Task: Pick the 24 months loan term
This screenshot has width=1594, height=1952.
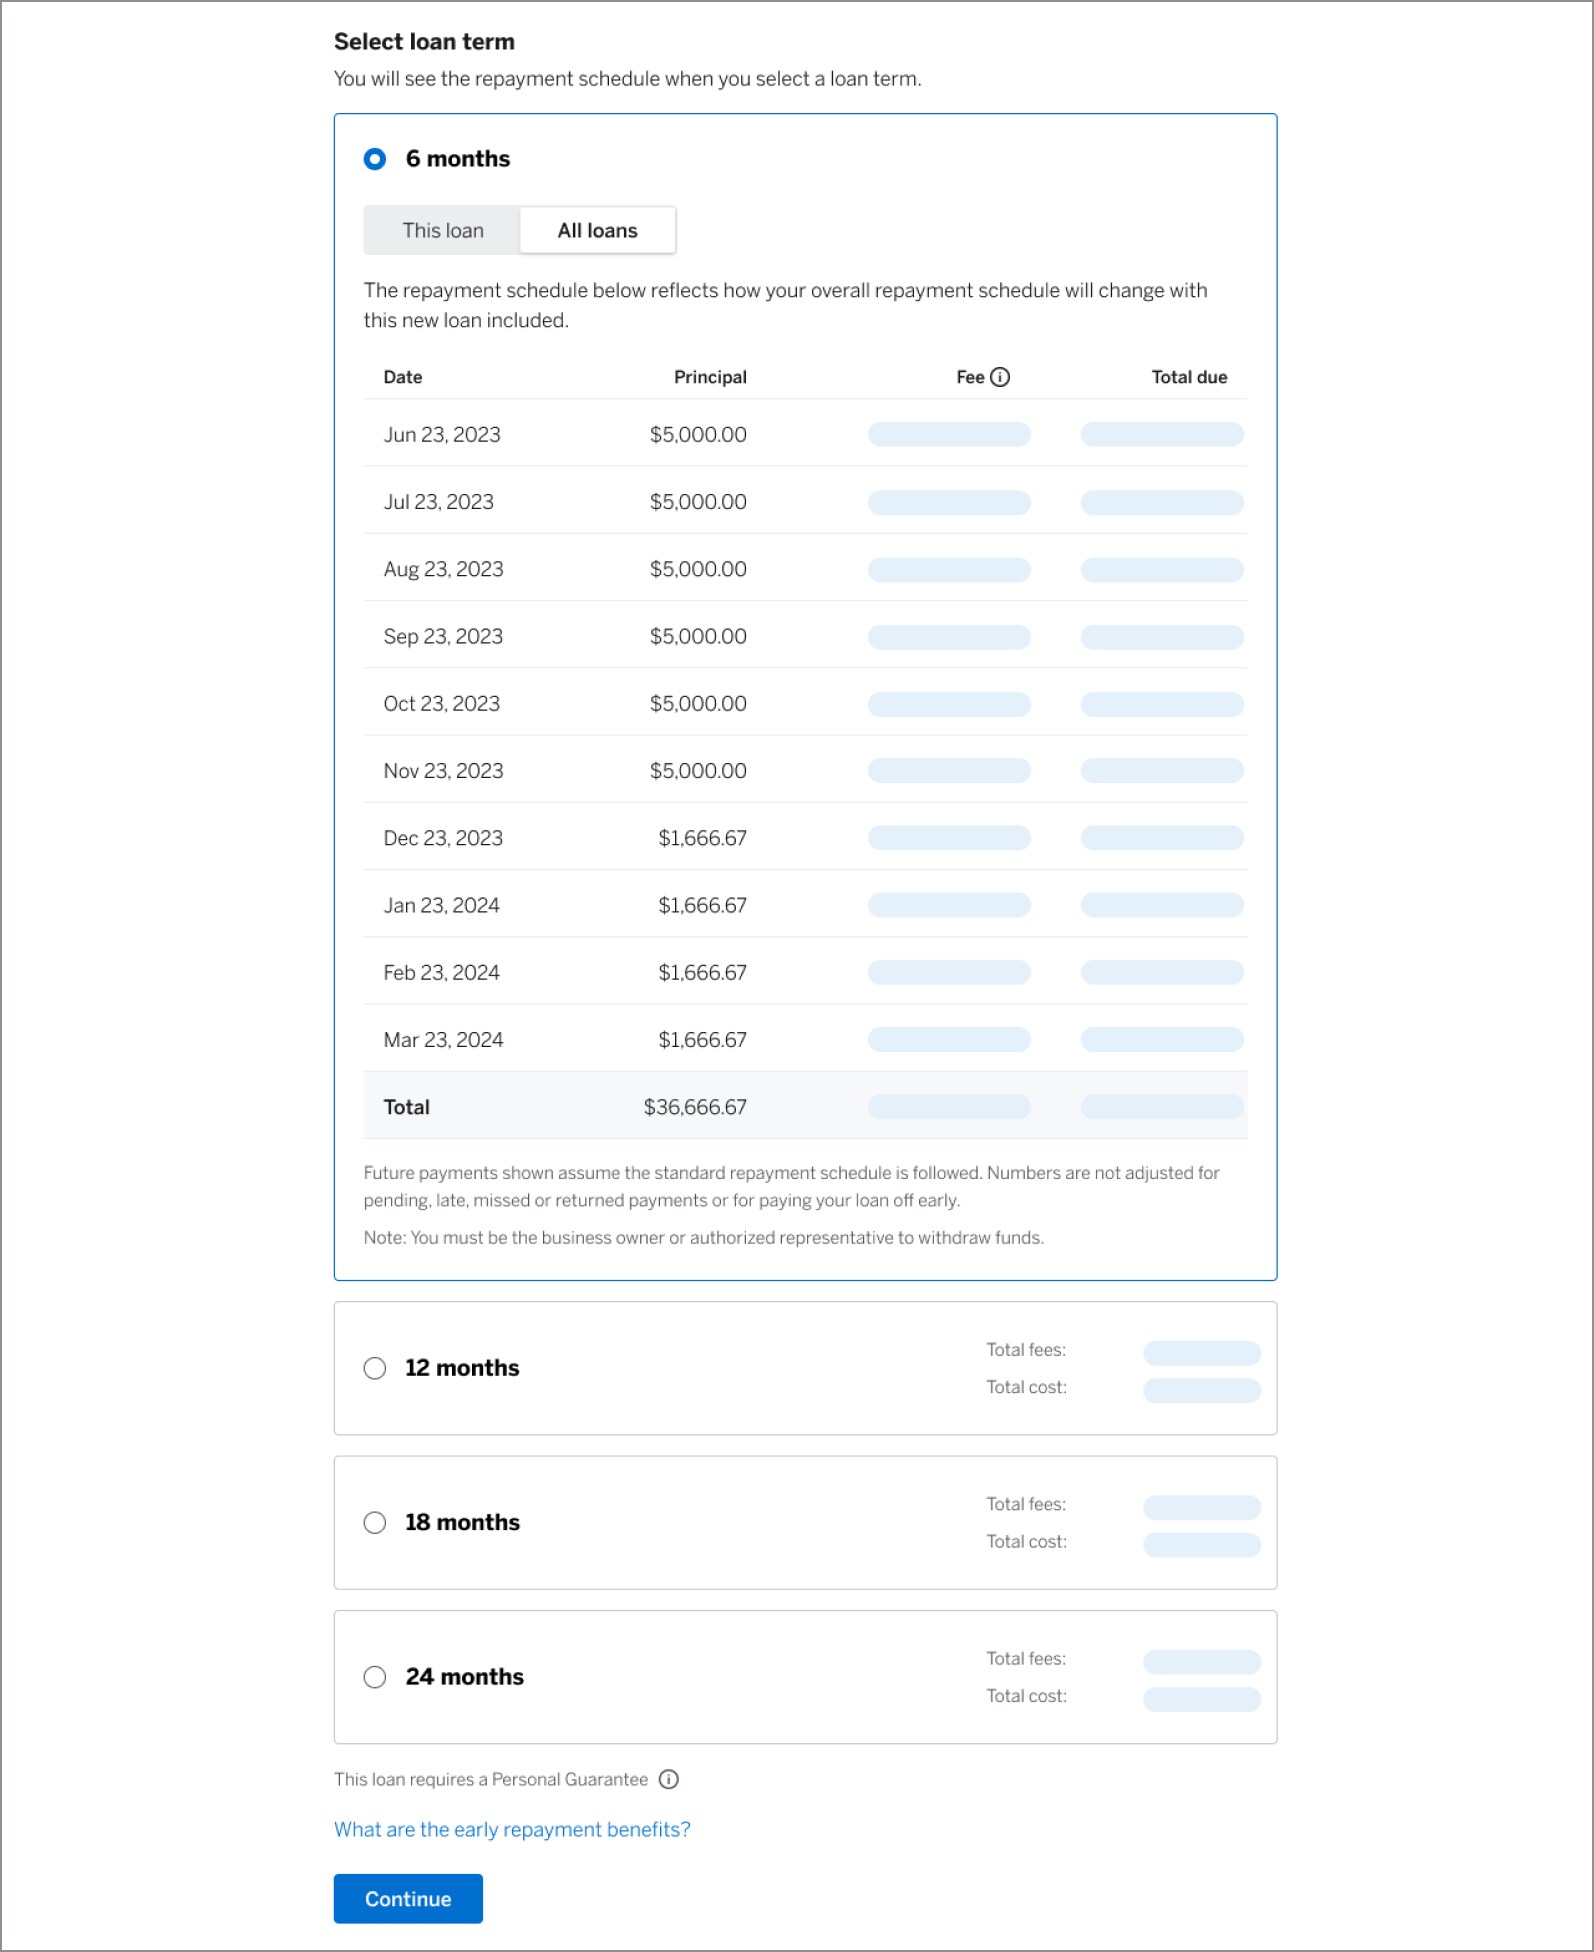Action: [375, 1677]
